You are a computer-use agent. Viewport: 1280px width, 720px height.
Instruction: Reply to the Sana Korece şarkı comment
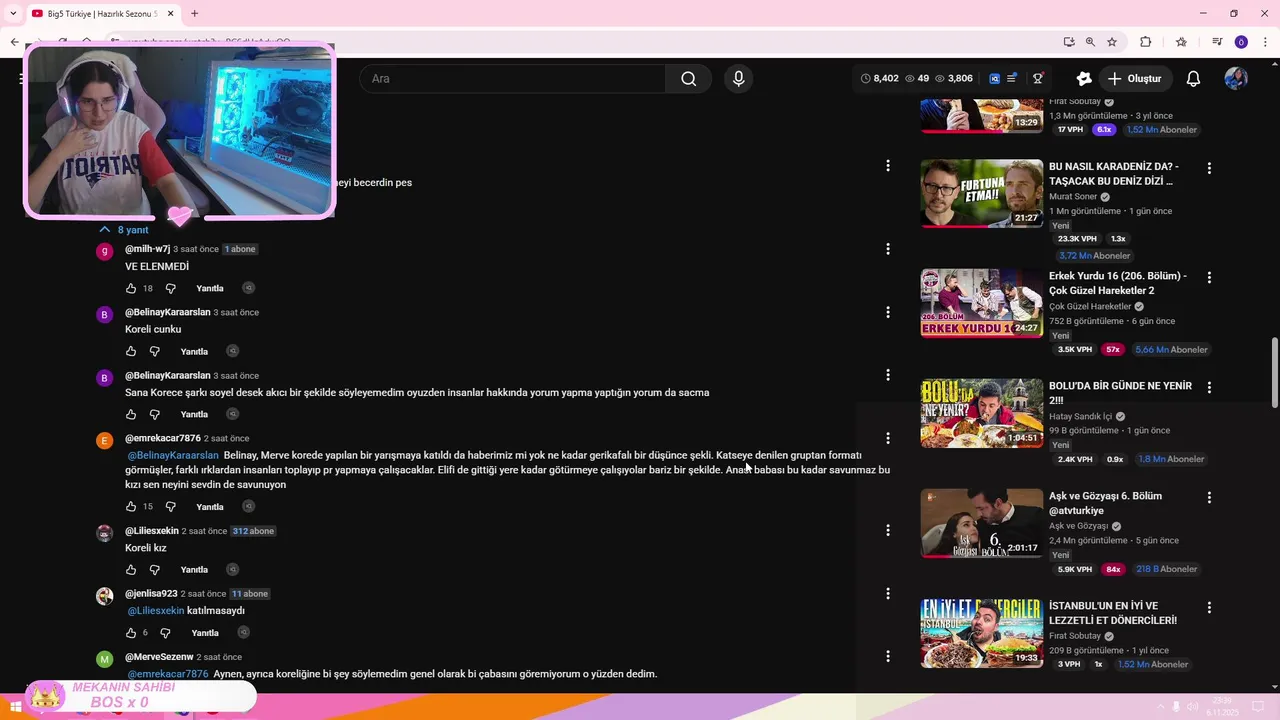point(194,414)
